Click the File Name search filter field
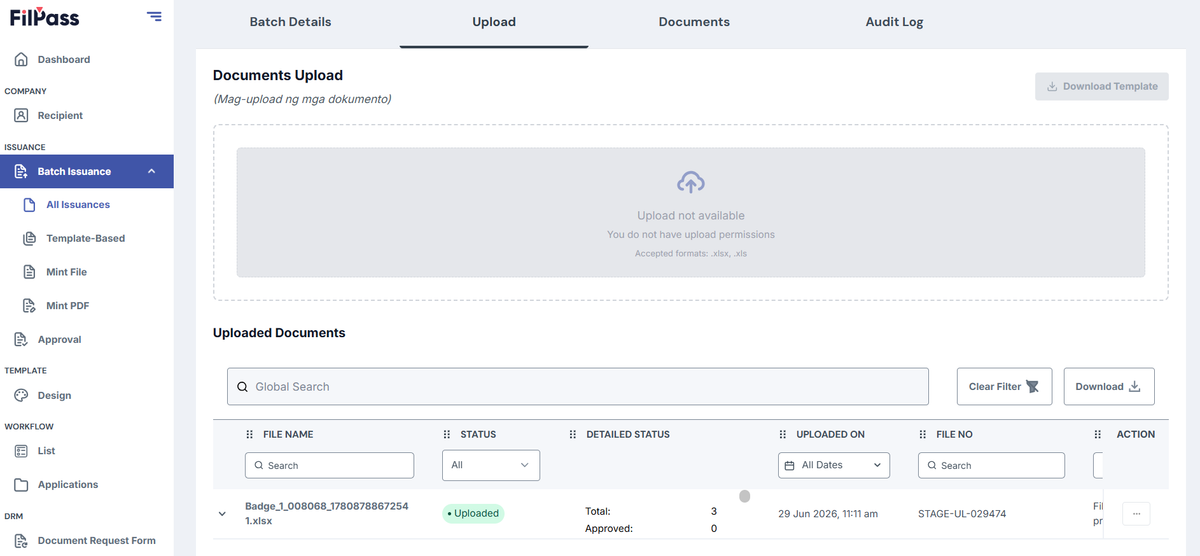 pos(329,466)
